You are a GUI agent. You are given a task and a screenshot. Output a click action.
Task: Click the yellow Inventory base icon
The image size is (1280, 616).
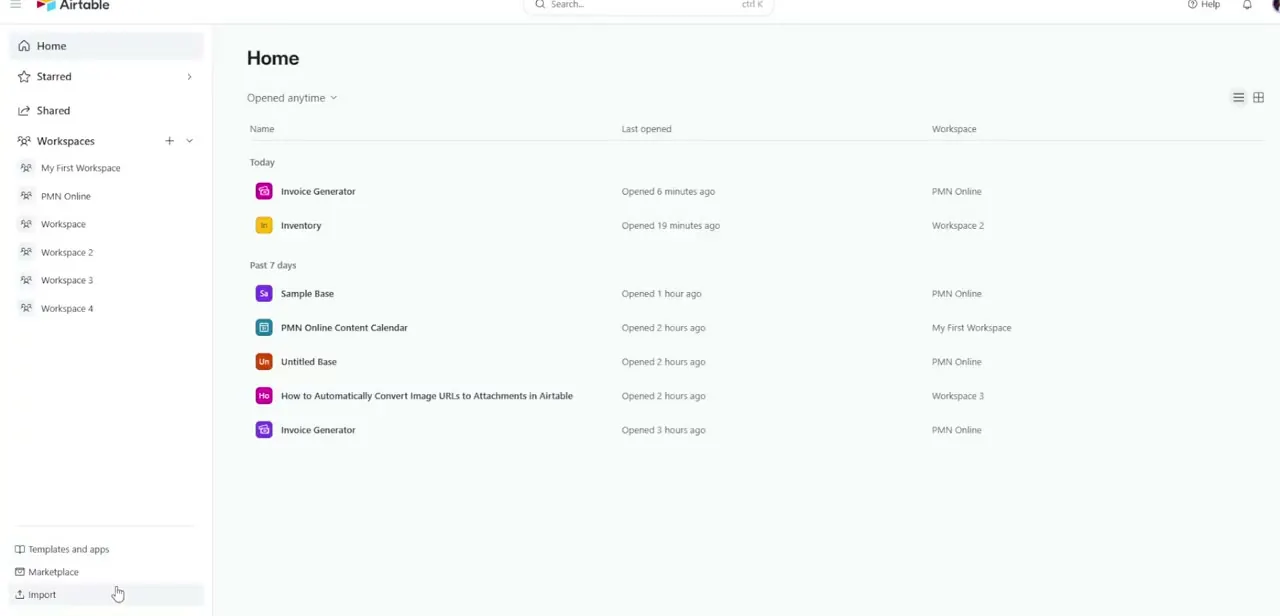(264, 225)
